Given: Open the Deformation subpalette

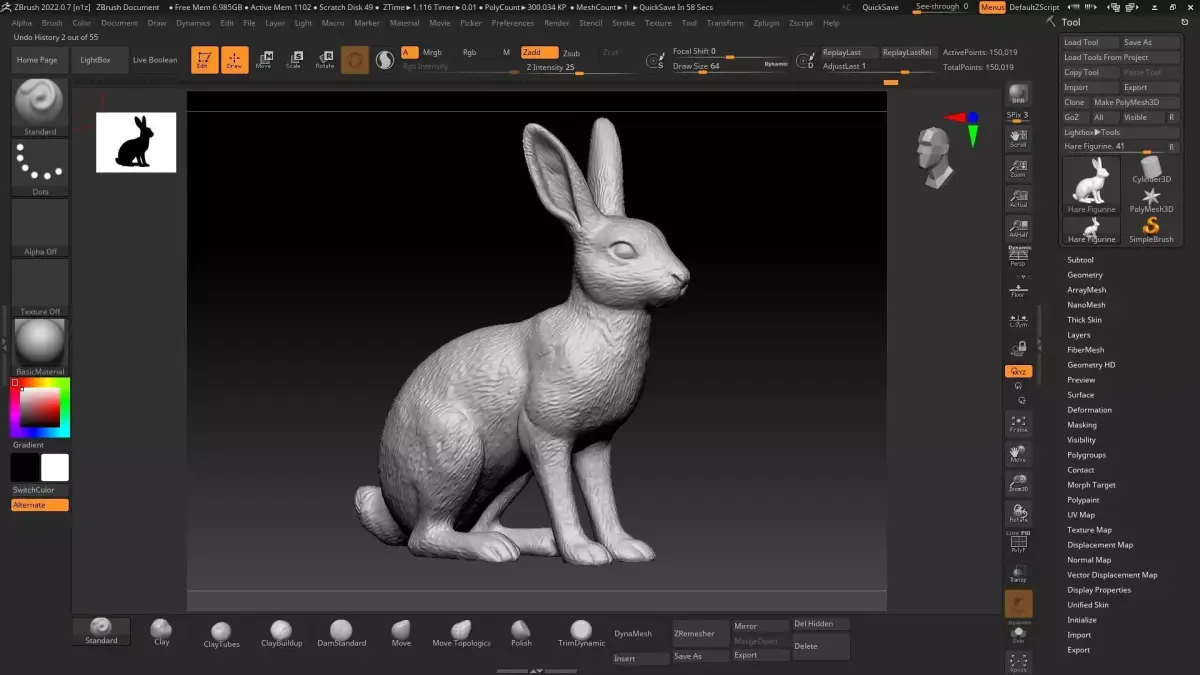Looking at the screenshot, I should [x=1089, y=410].
